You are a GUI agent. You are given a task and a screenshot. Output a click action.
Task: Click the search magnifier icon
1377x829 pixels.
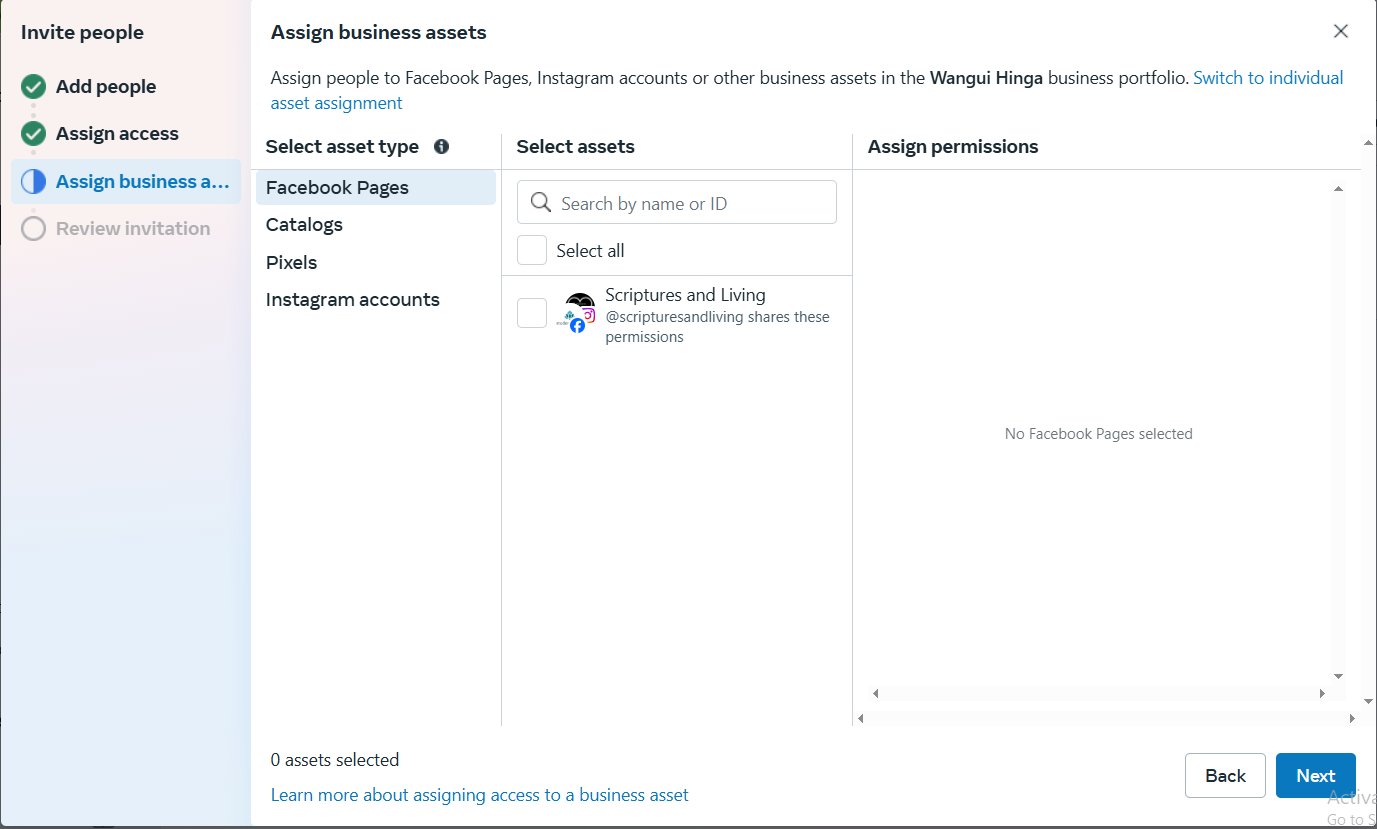pyautogui.click(x=541, y=203)
